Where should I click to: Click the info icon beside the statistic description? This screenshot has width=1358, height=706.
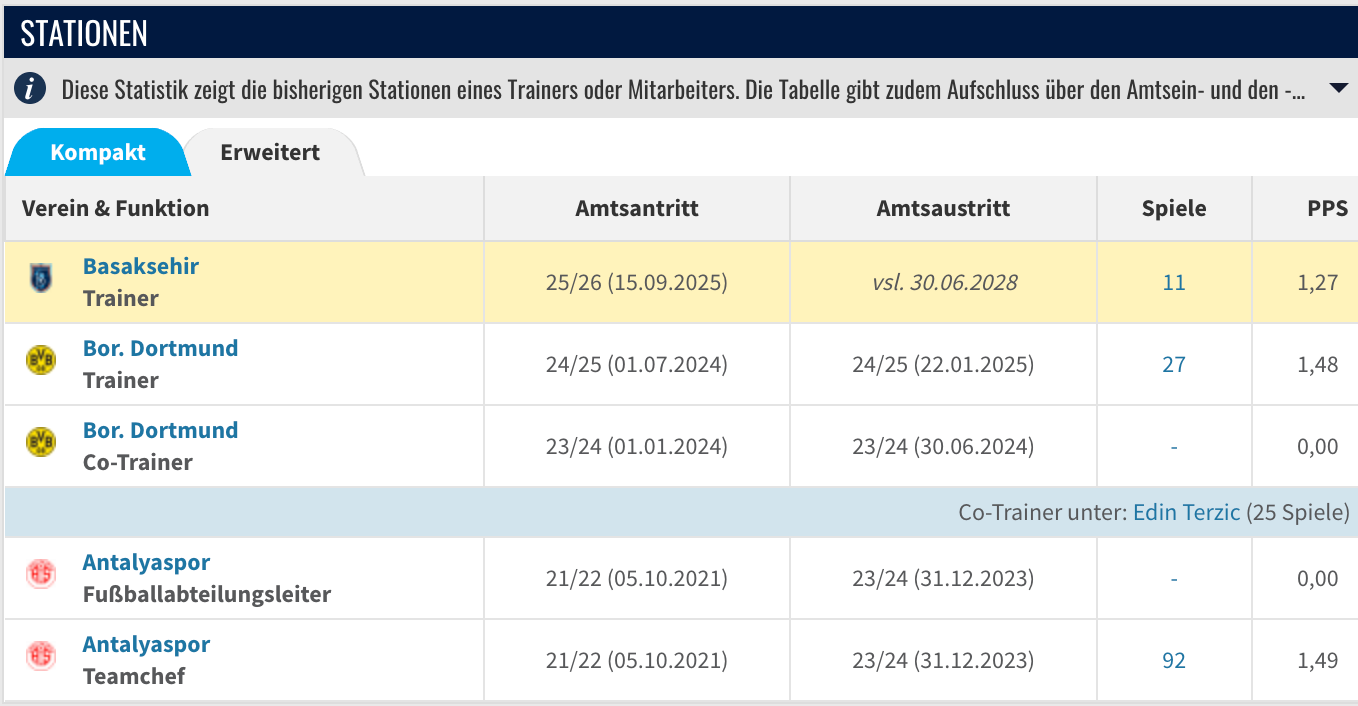coord(31,89)
